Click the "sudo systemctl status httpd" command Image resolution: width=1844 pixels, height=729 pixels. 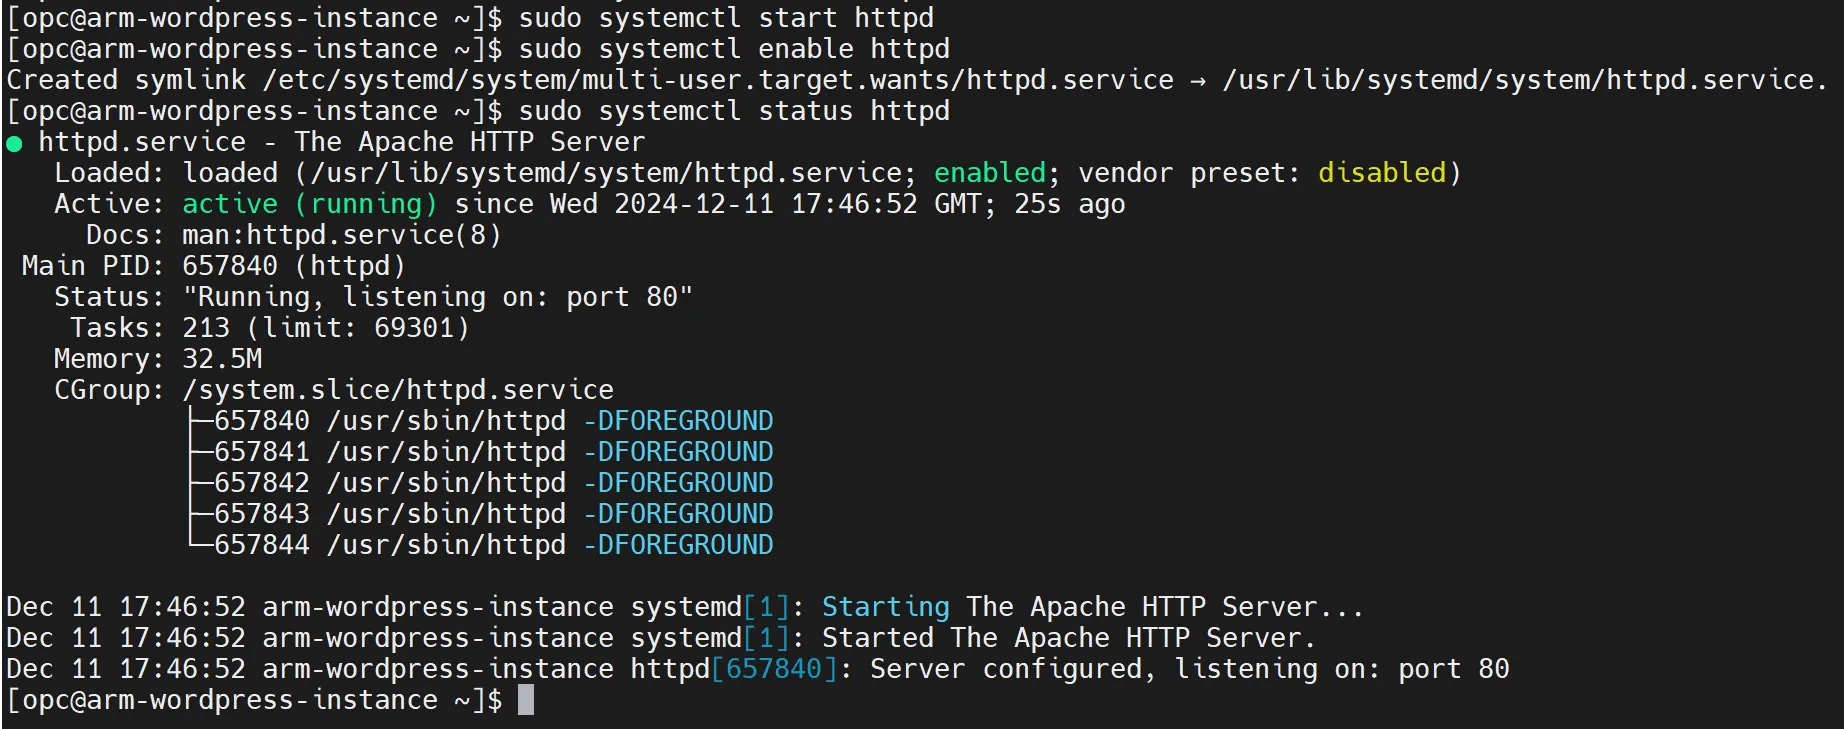pos(734,111)
